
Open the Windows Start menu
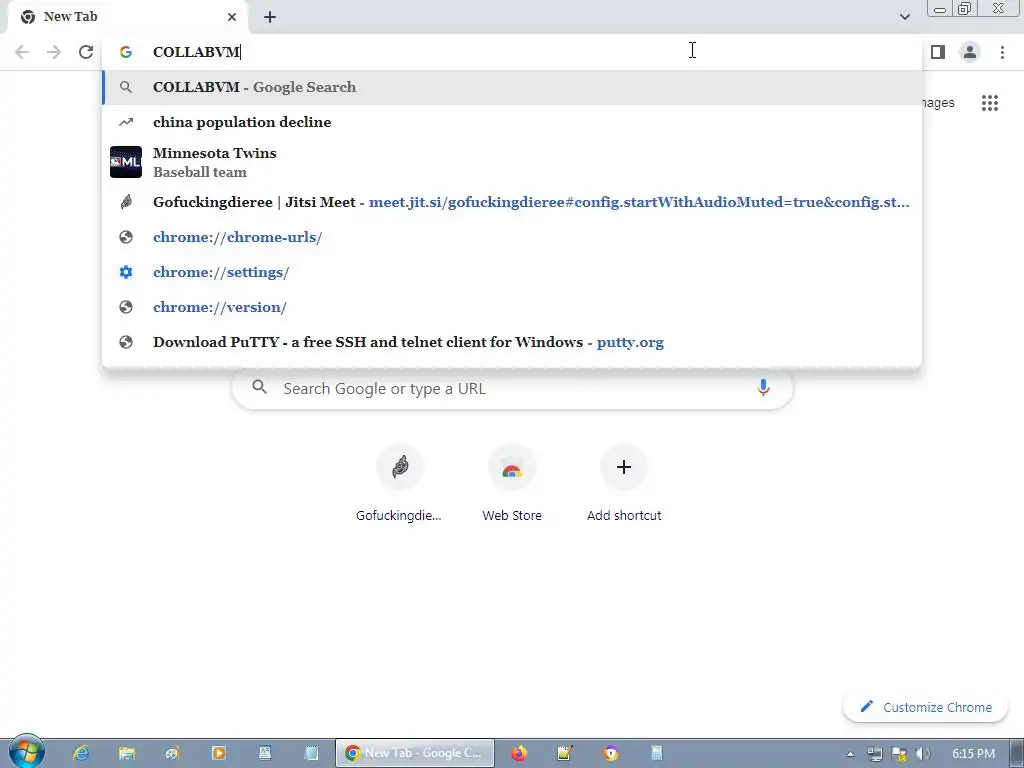26,751
